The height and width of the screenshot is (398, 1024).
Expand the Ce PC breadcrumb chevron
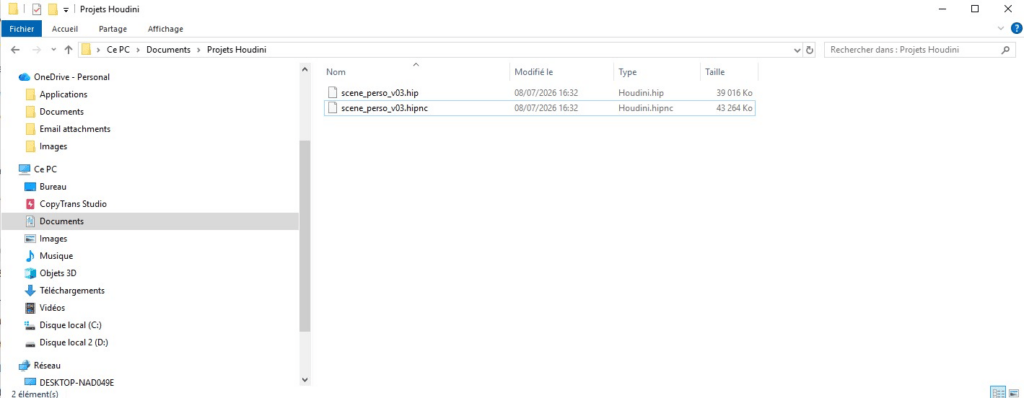98,50
